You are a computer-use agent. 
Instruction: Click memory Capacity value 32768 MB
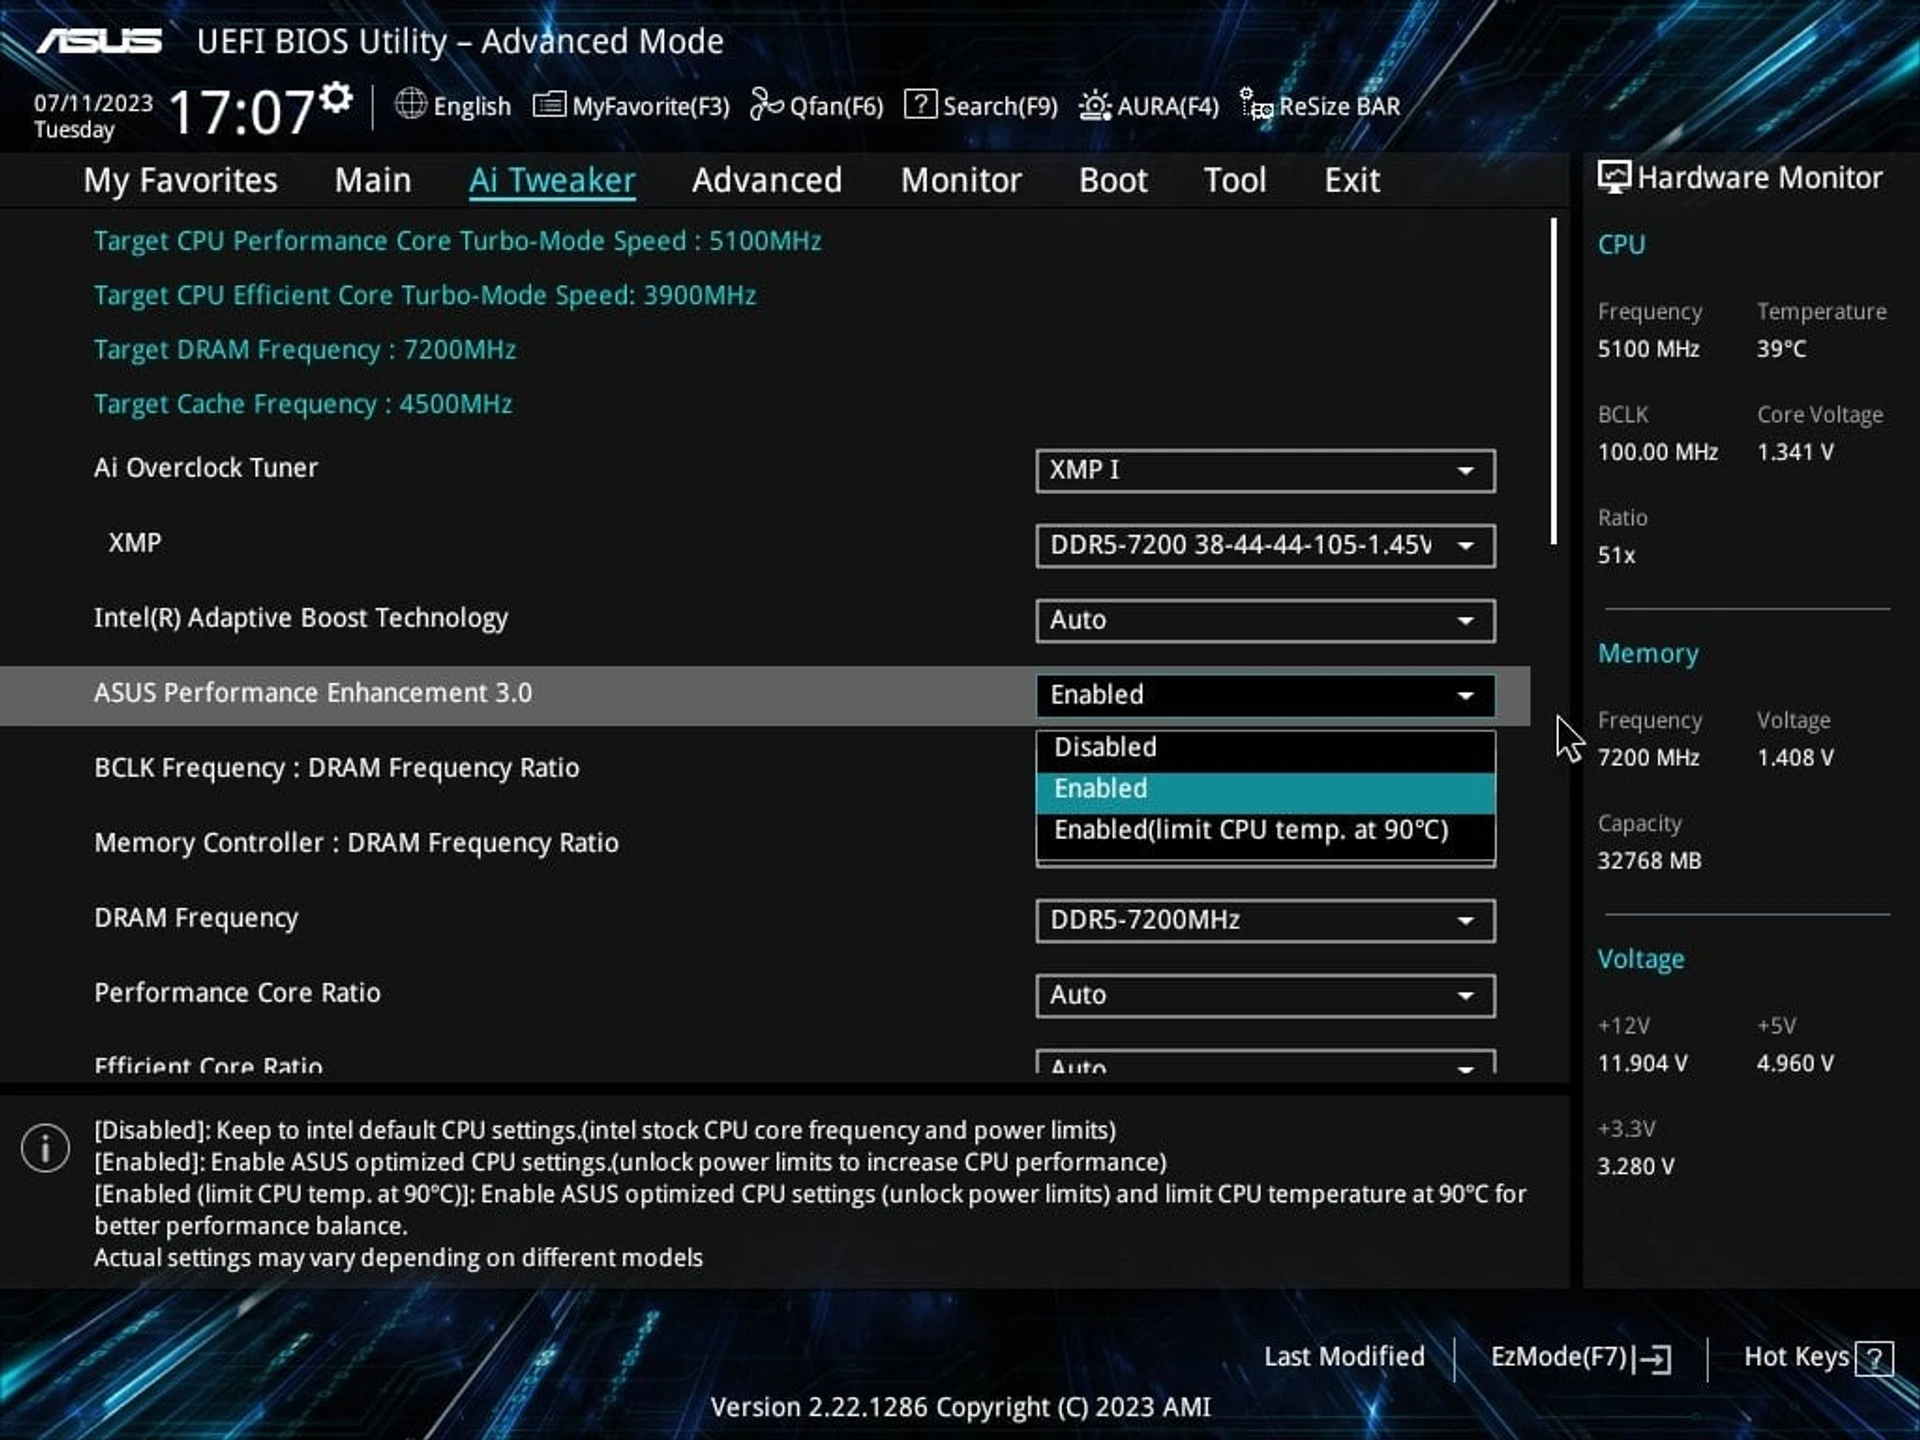tap(1649, 861)
